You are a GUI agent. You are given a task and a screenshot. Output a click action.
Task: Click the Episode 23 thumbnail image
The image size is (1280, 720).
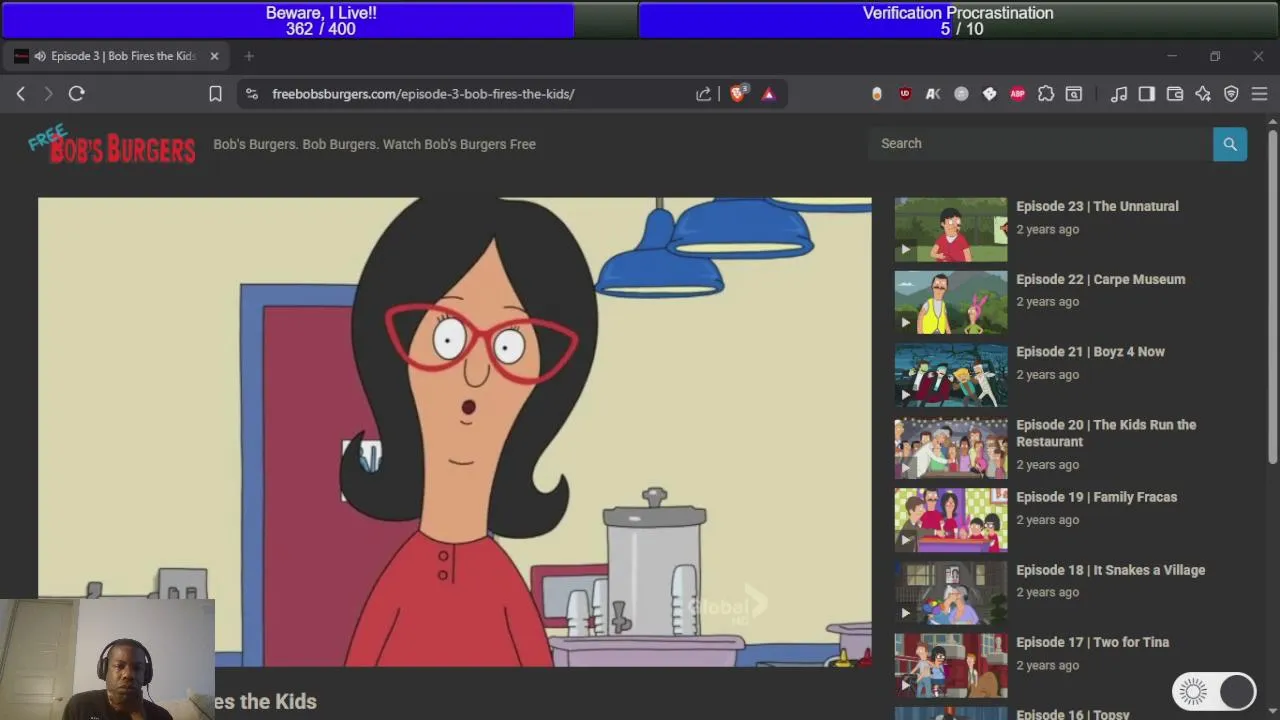951,230
